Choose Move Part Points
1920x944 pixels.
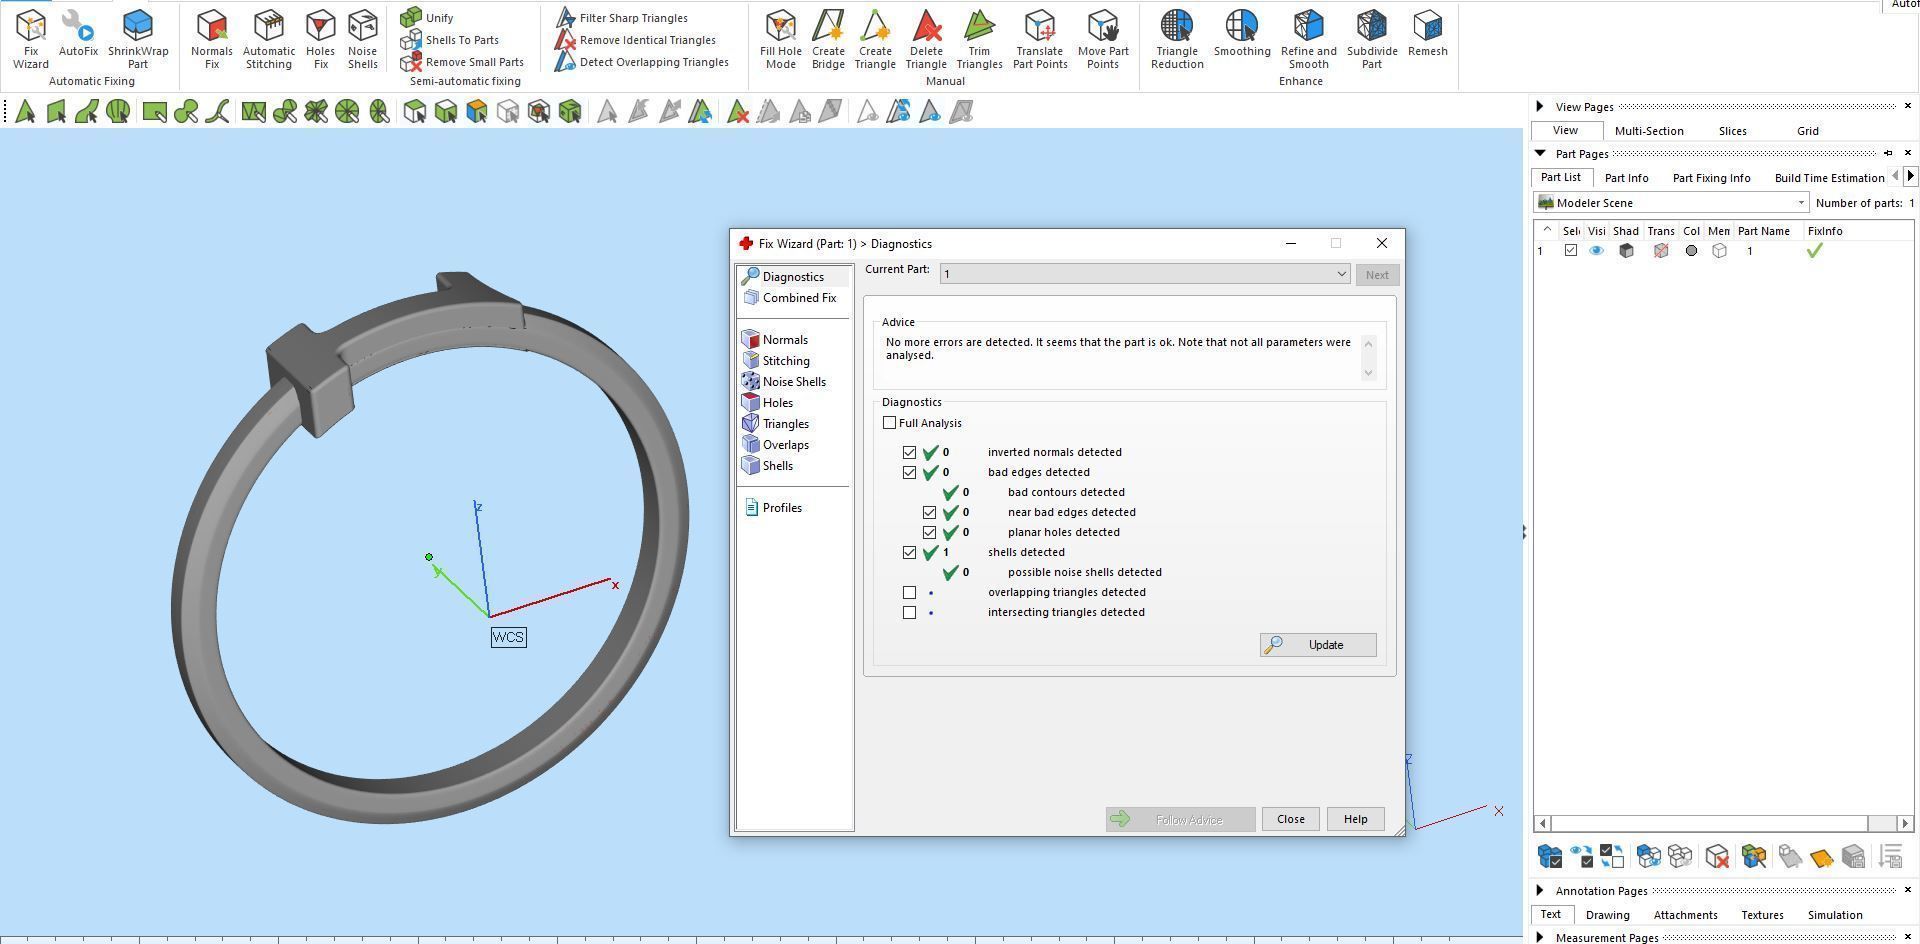point(1103,40)
